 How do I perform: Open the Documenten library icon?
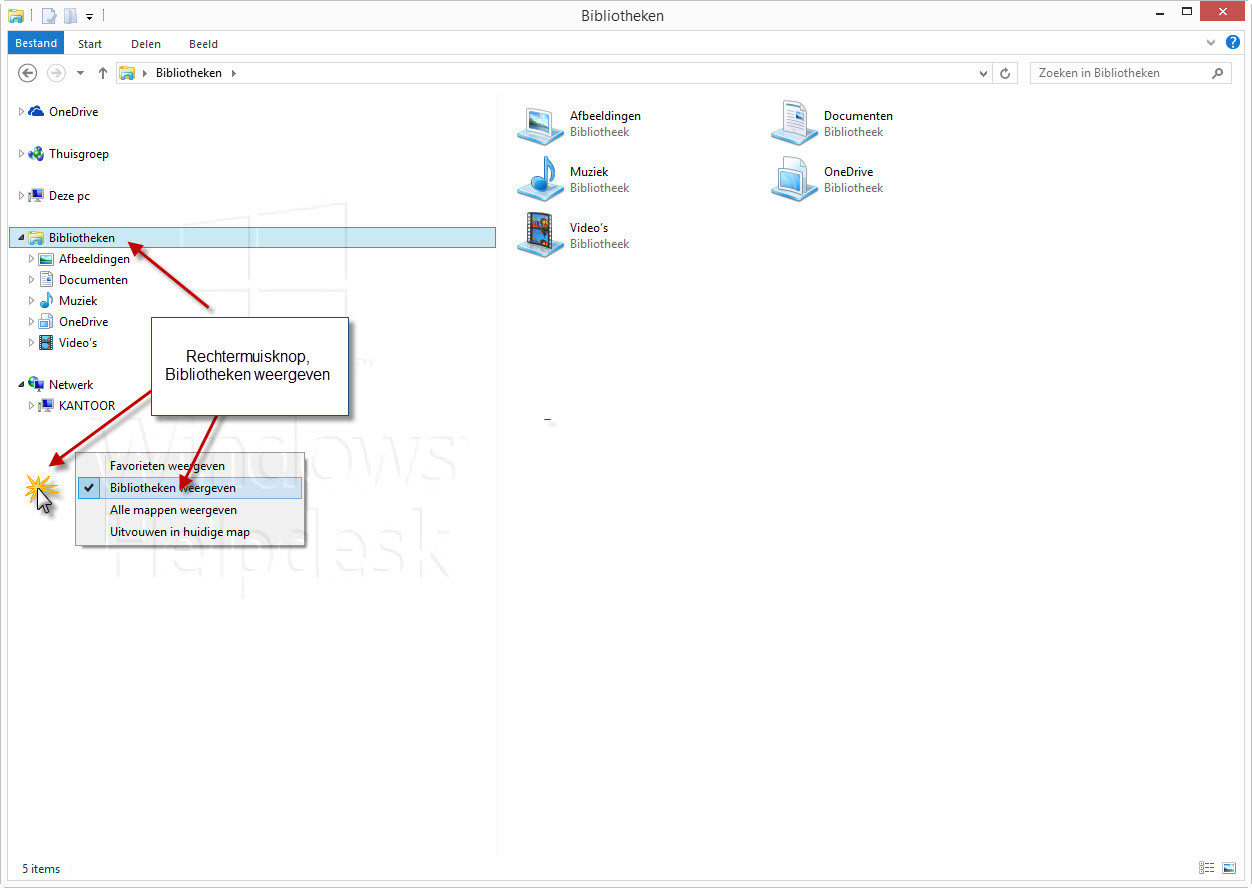point(794,124)
